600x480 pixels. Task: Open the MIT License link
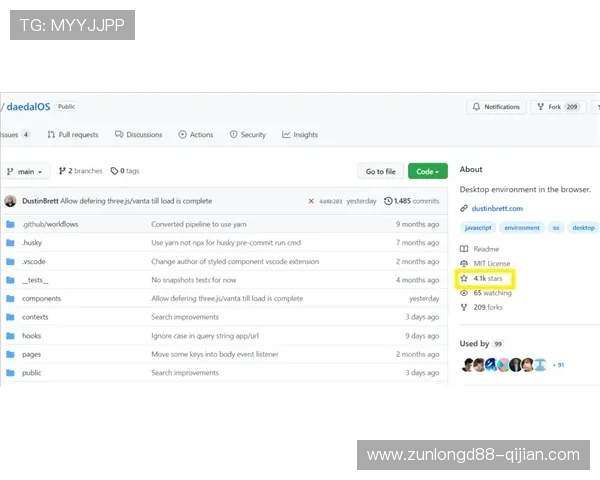[493, 263]
